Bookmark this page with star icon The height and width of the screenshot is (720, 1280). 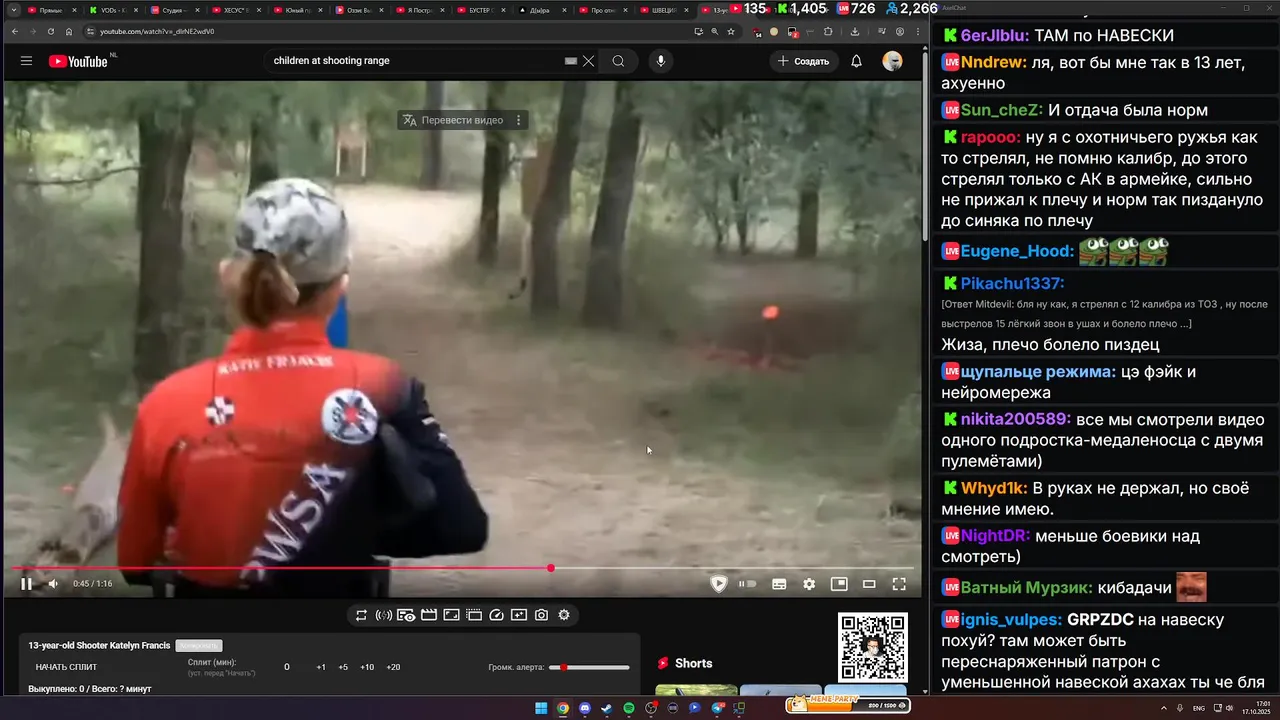pyautogui.click(x=731, y=31)
